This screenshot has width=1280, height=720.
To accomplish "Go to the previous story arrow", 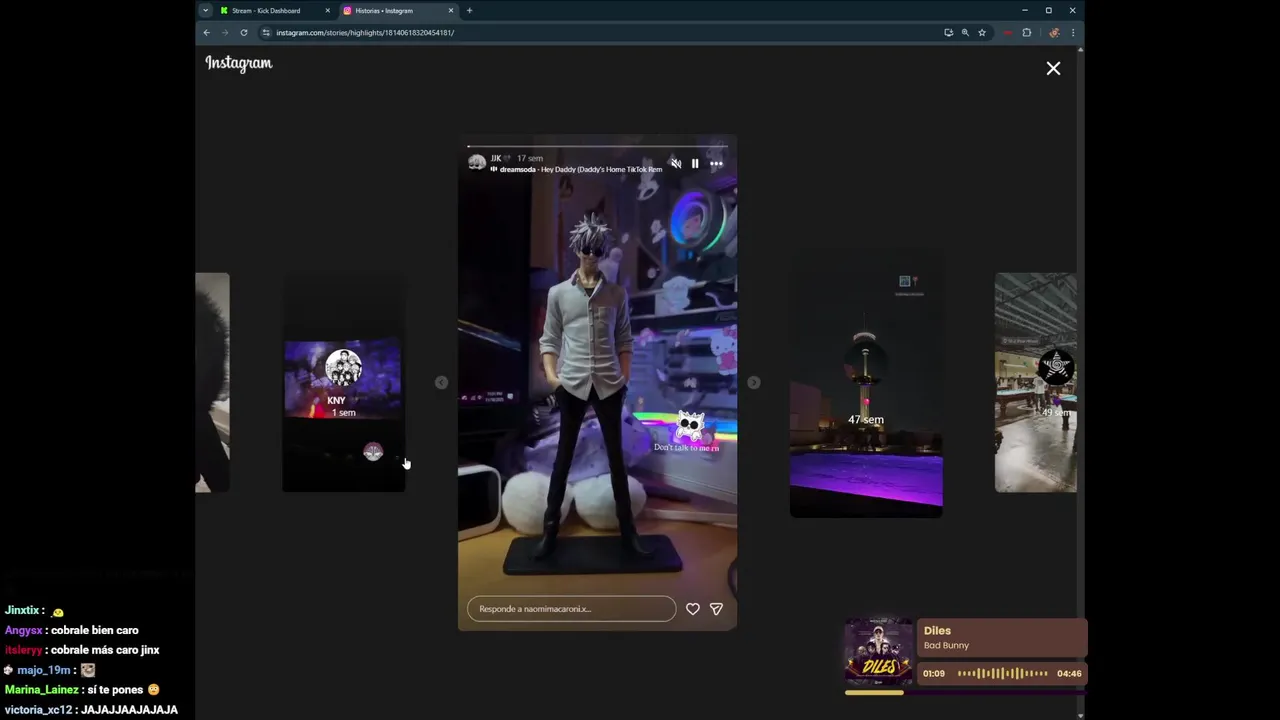I will [x=441, y=382].
